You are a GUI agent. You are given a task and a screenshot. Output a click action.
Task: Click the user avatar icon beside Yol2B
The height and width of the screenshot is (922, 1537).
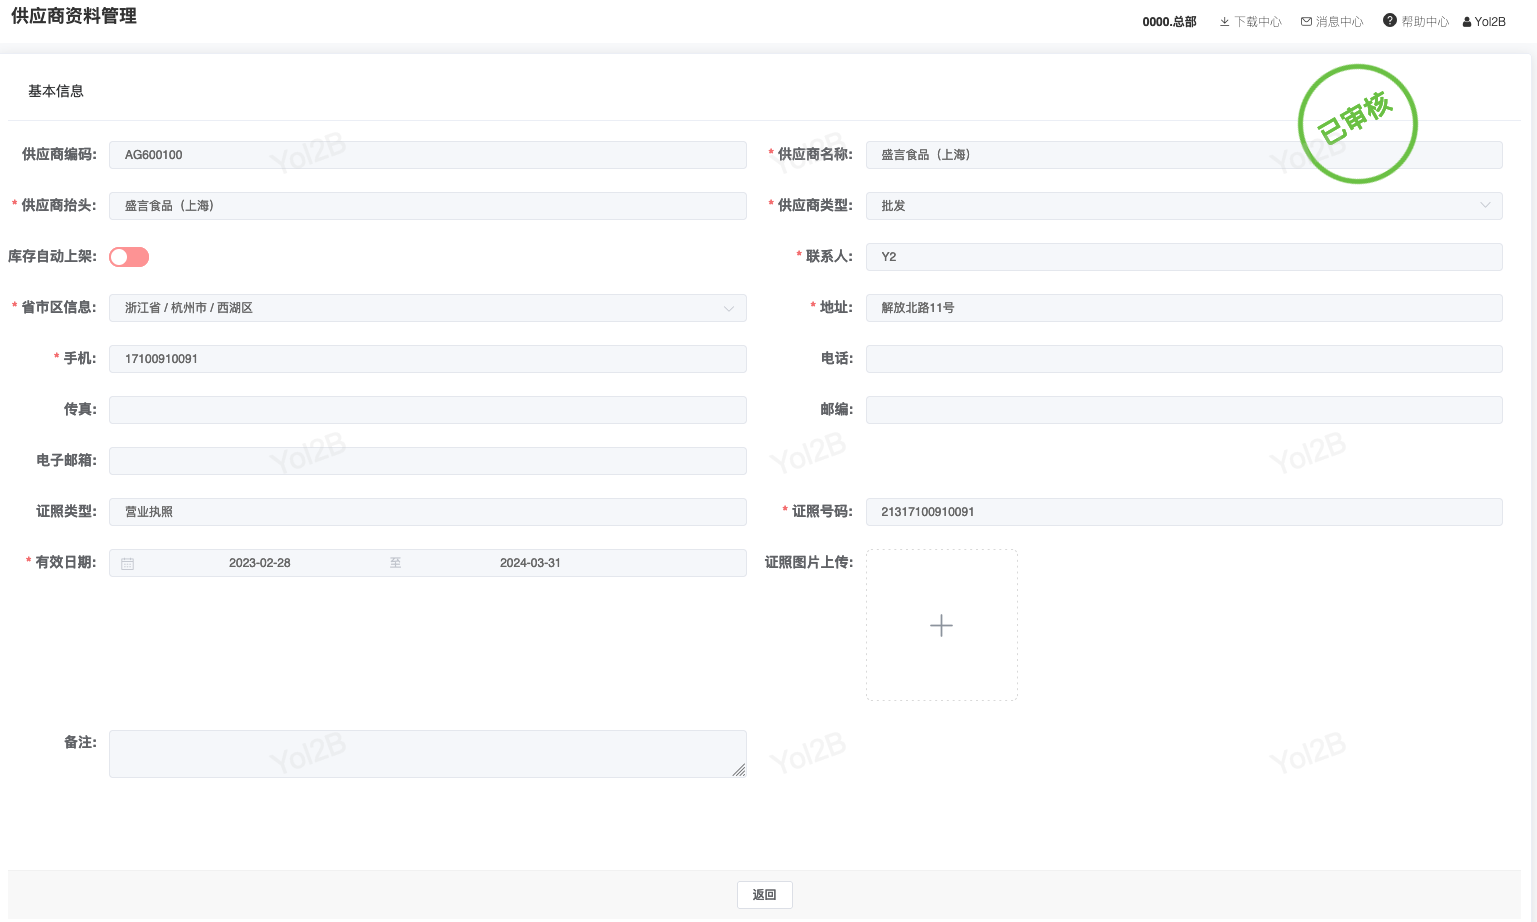click(x=1467, y=22)
